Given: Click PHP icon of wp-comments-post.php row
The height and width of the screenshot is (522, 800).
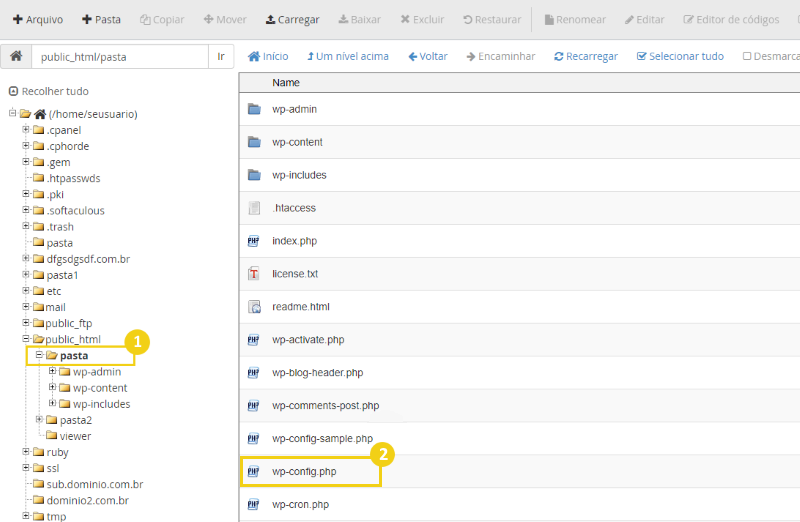Looking at the screenshot, I should (x=254, y=406).
